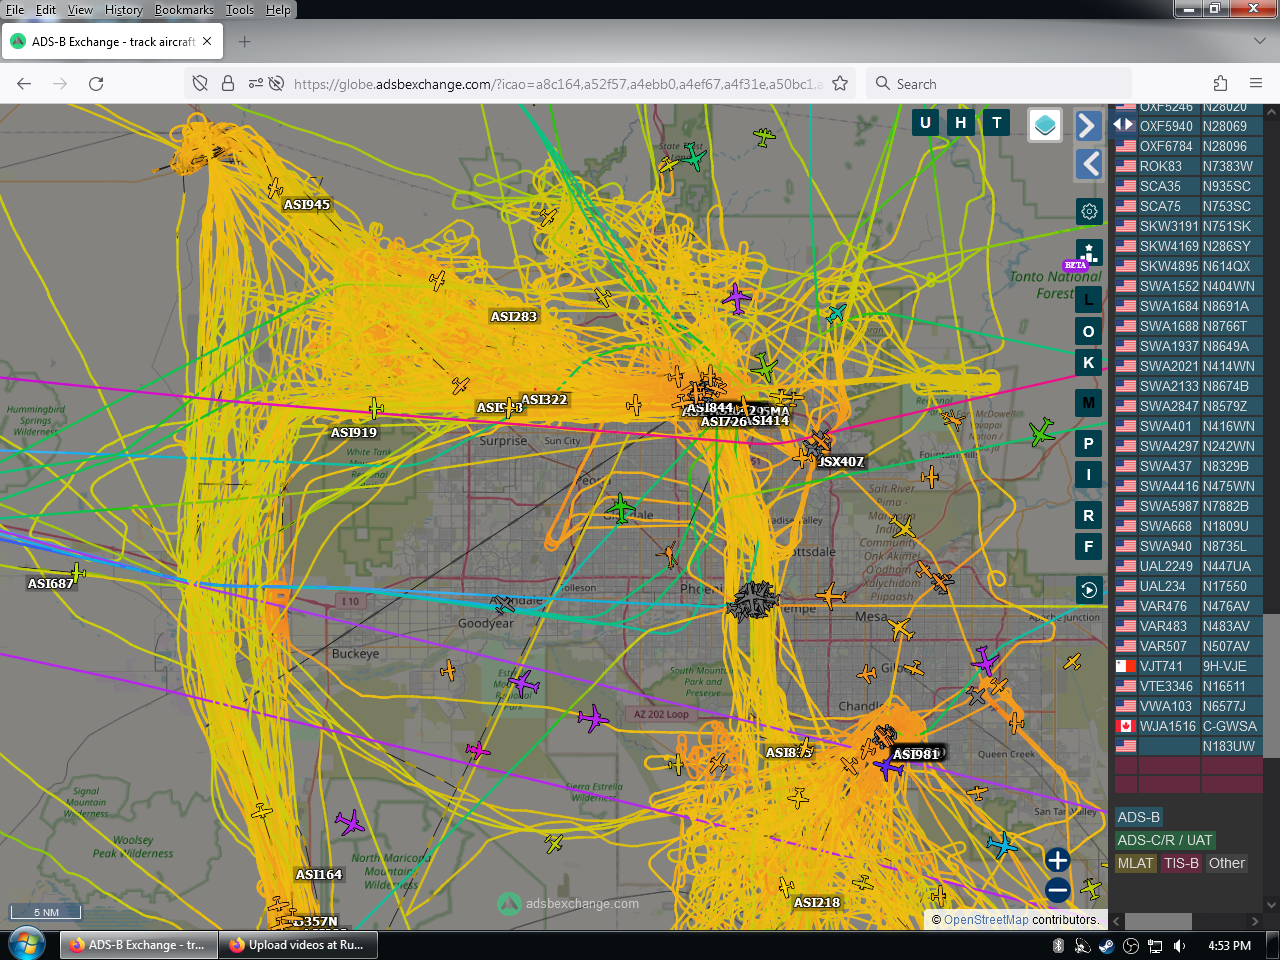The height and width of the screenshot is (960, 1280).
Task: Open the Windows Start menu
Action: (x=27, y=944)
